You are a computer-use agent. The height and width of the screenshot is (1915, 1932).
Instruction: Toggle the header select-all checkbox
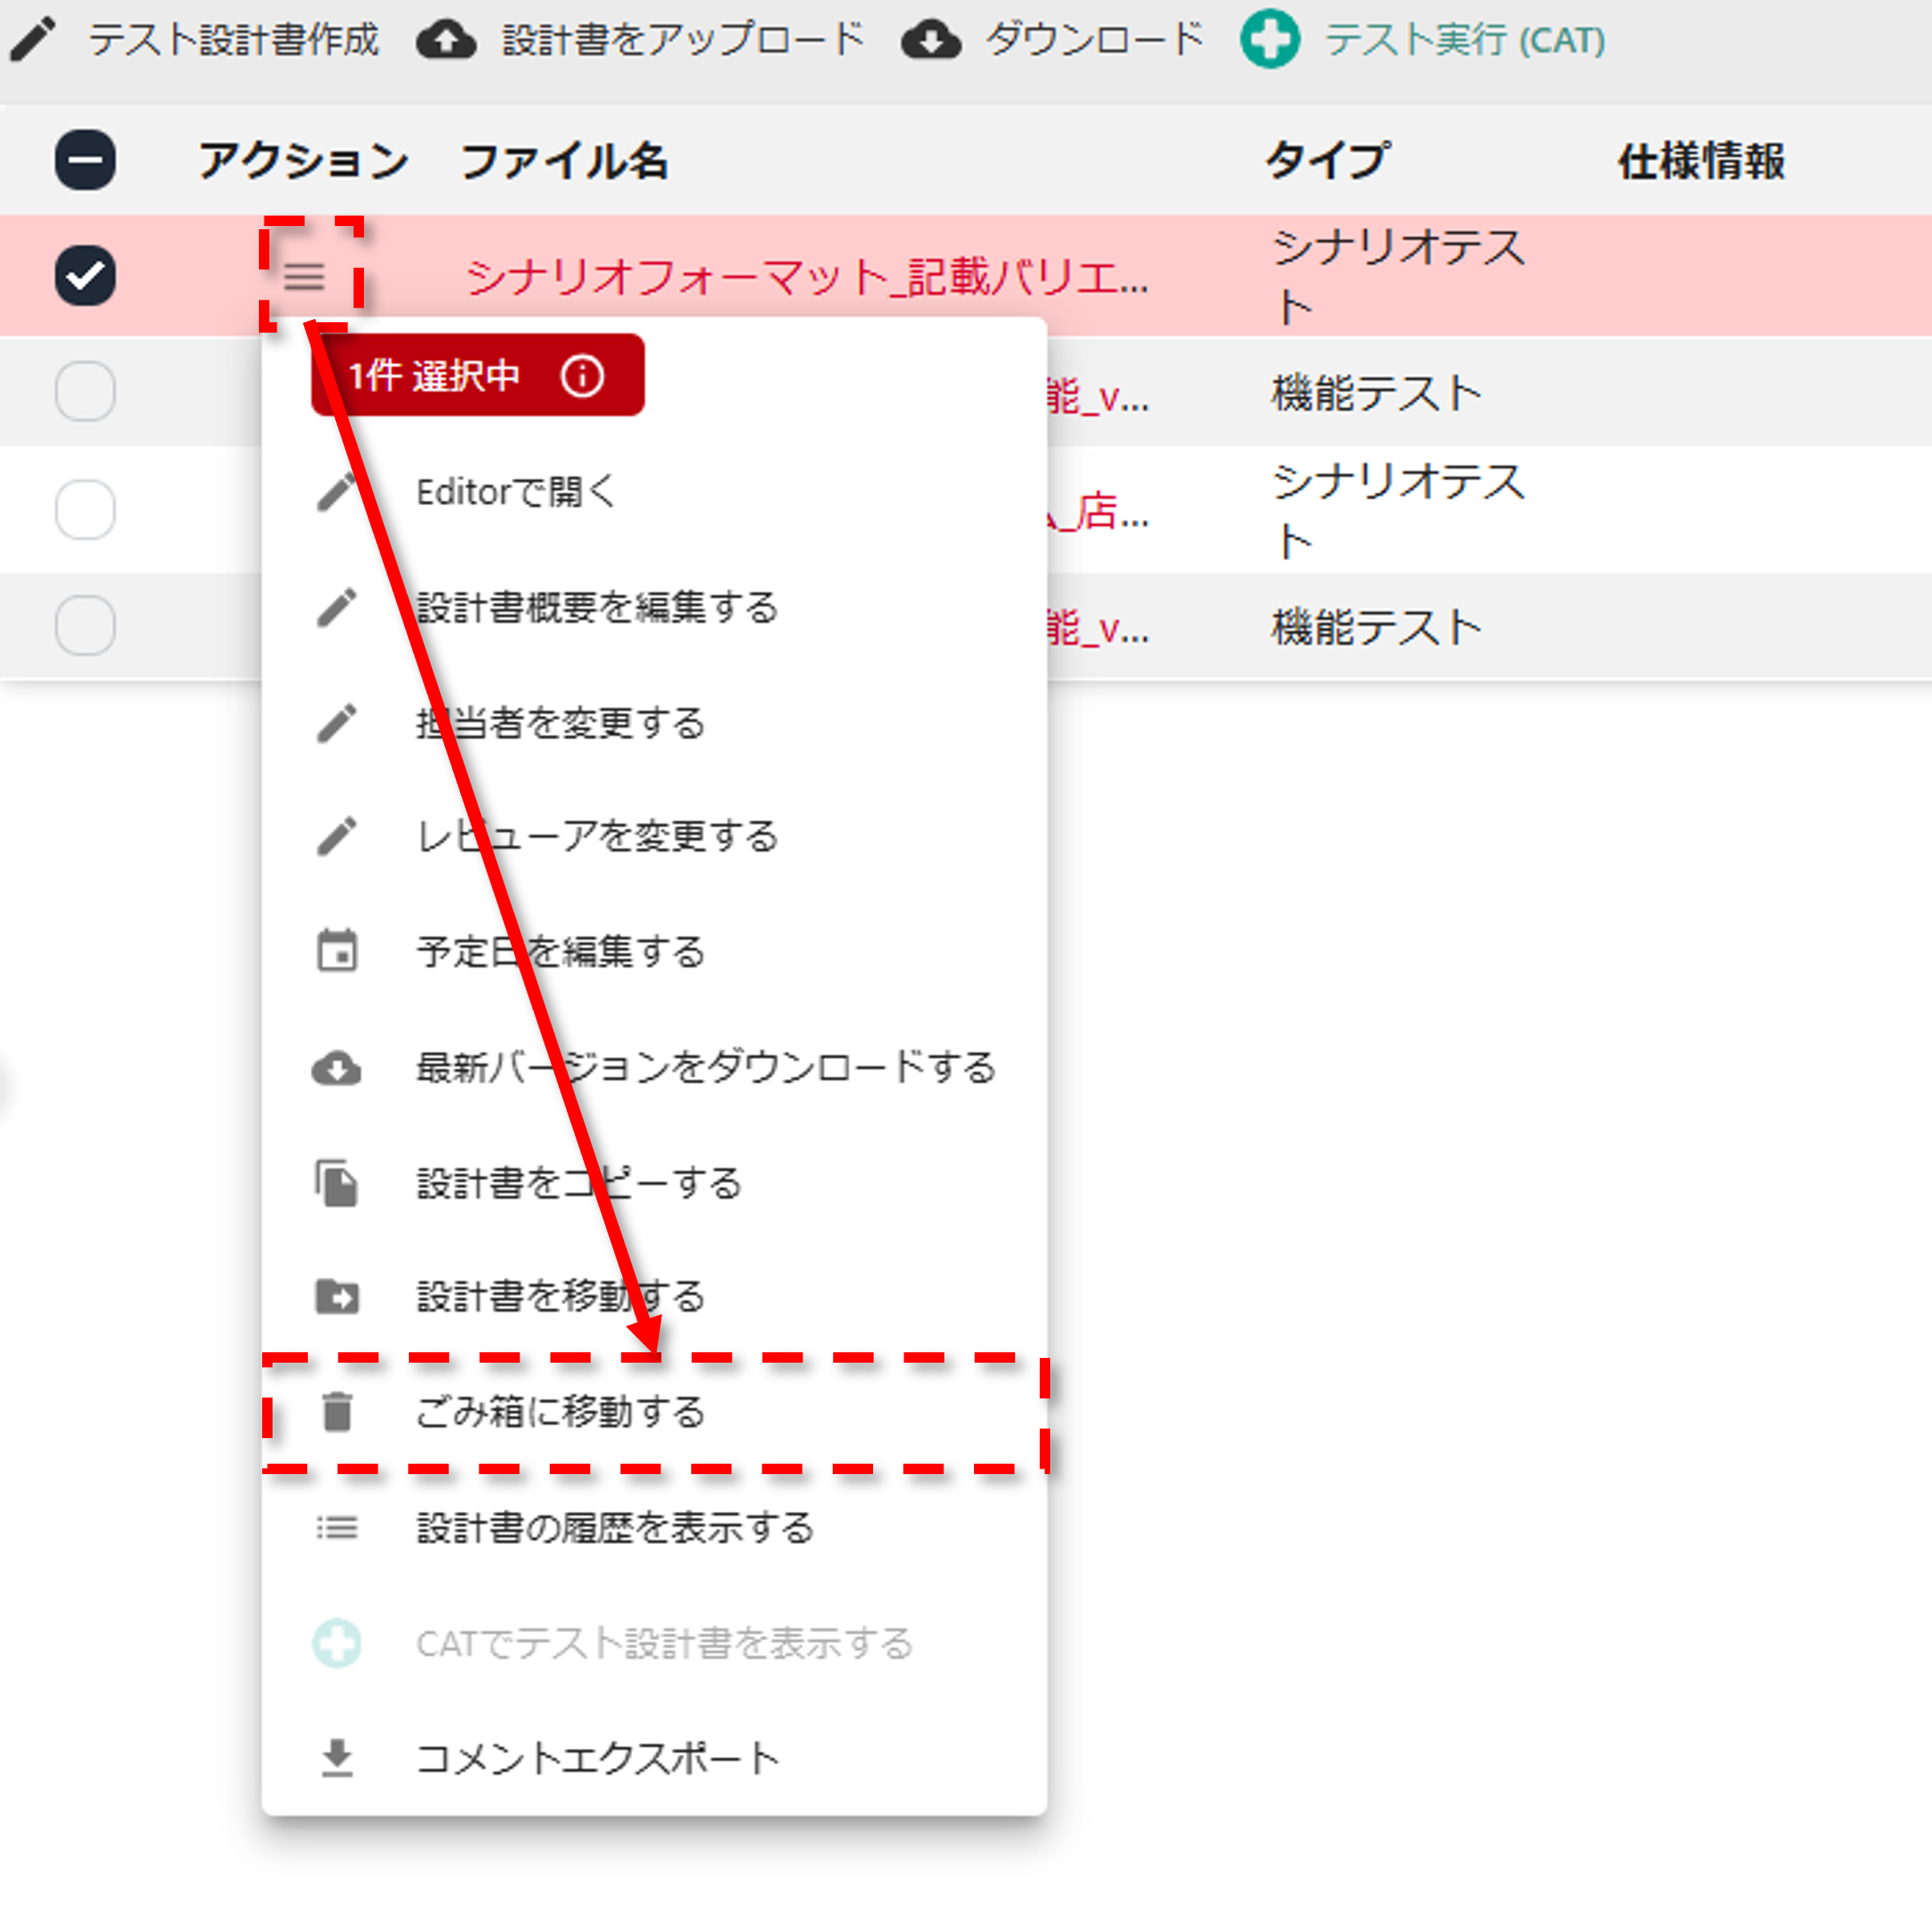[85, 160]
